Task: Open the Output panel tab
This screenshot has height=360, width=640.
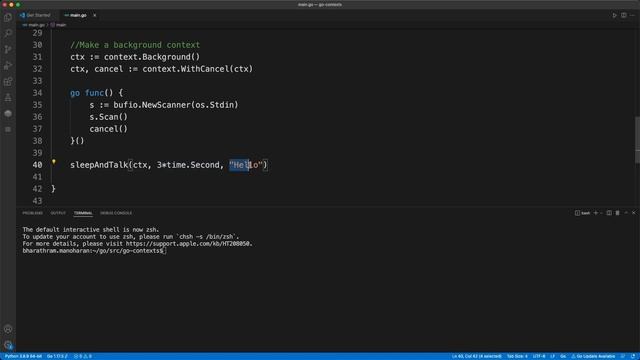Action: pyautogui.click(x=58, y=213)
